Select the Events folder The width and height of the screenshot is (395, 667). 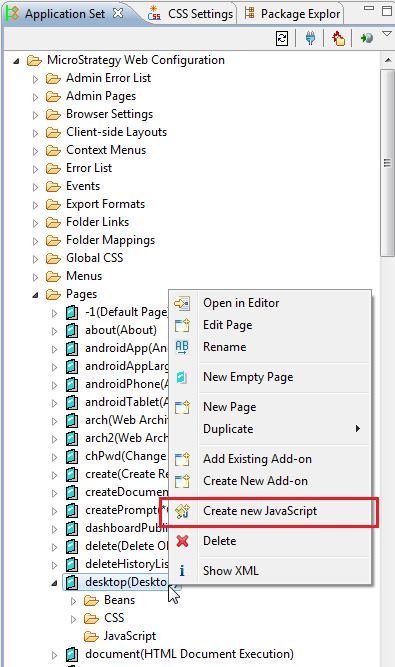coord(83,186)
